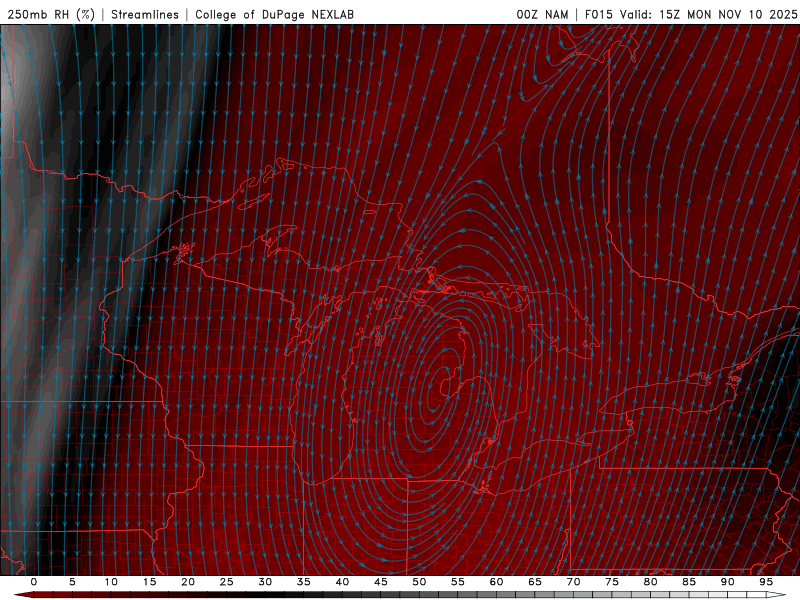The width and height of the screenshot is (800, 600).
Task: Click 'Valid: 15Z MON NOV 10 2025' text
Action: 708,15
